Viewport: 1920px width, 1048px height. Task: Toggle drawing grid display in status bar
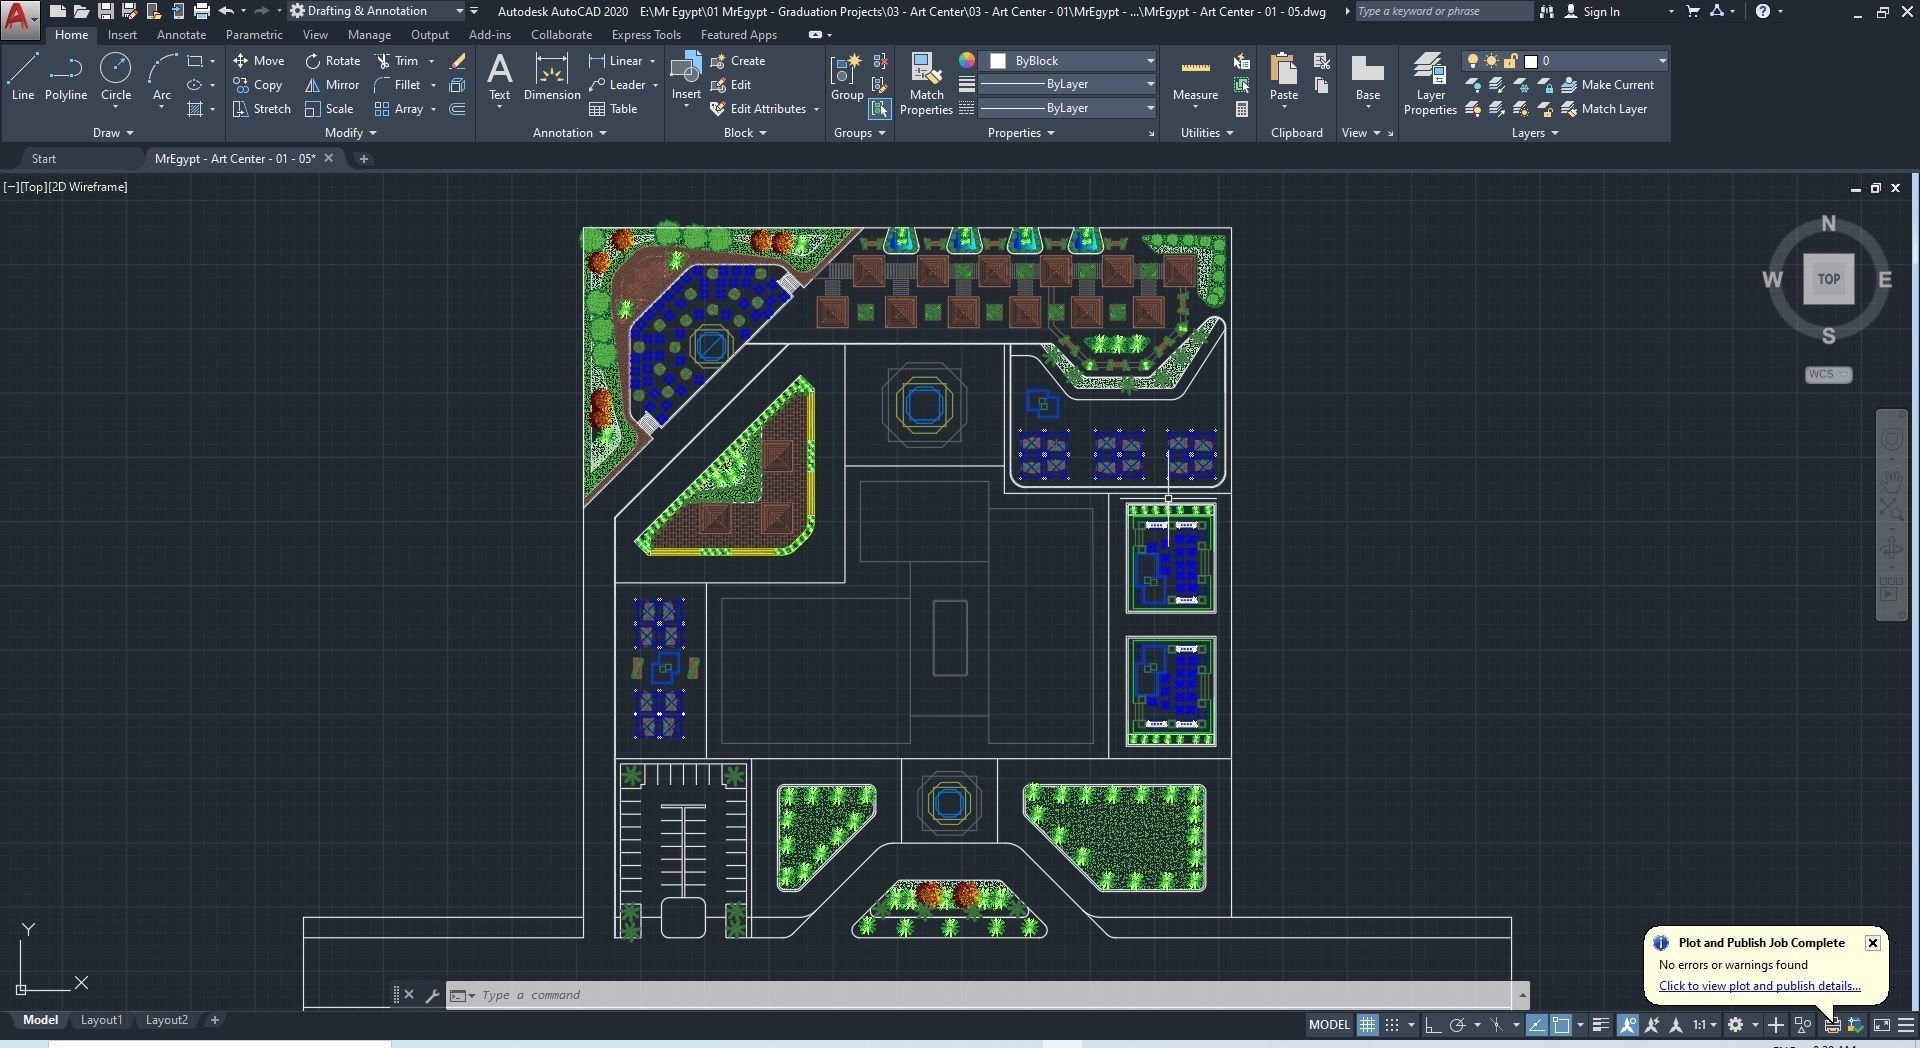click(1367, 1025)
